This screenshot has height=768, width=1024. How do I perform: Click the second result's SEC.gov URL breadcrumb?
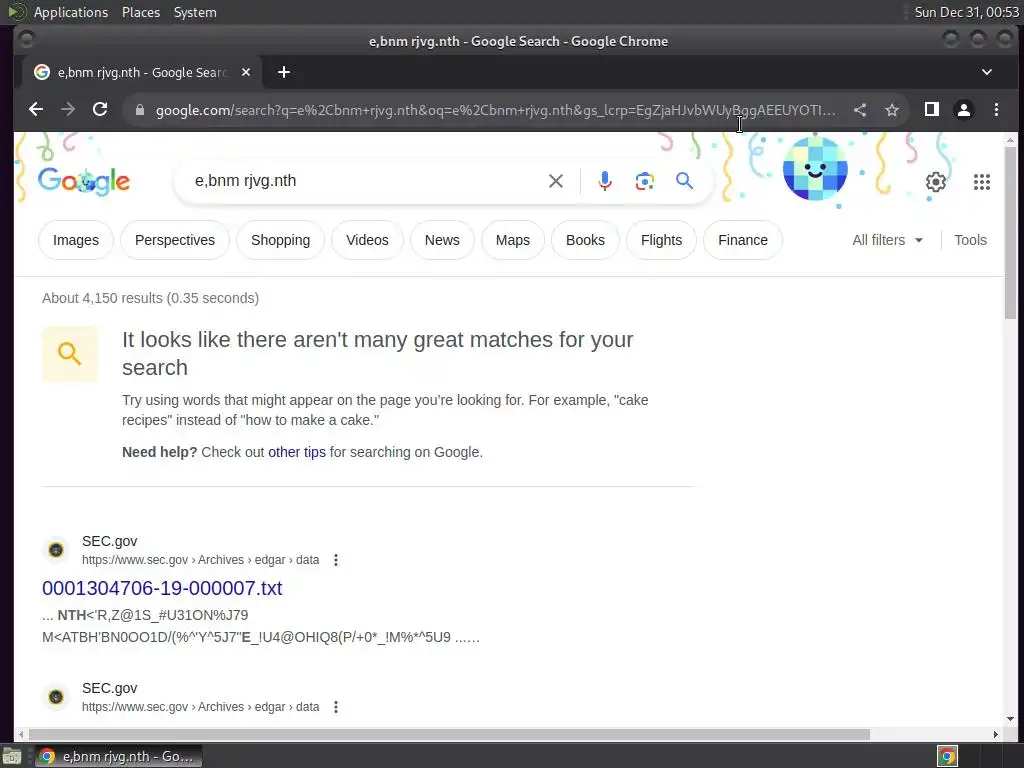click(x=200, y=707)
